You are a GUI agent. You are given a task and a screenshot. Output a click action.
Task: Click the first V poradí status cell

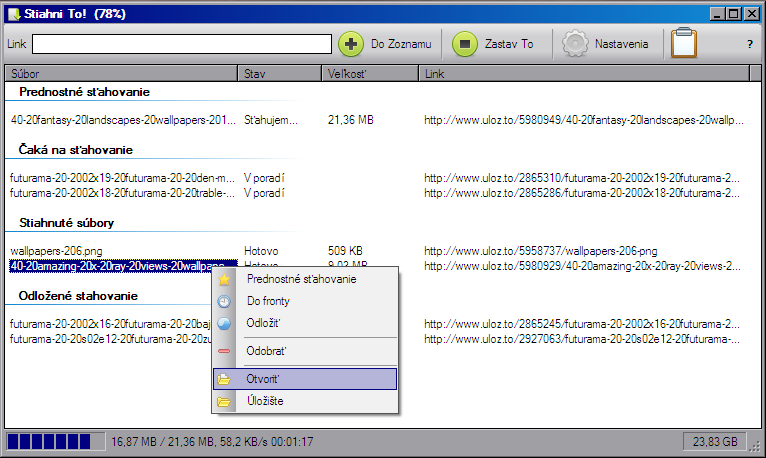(x=264, y=178)
